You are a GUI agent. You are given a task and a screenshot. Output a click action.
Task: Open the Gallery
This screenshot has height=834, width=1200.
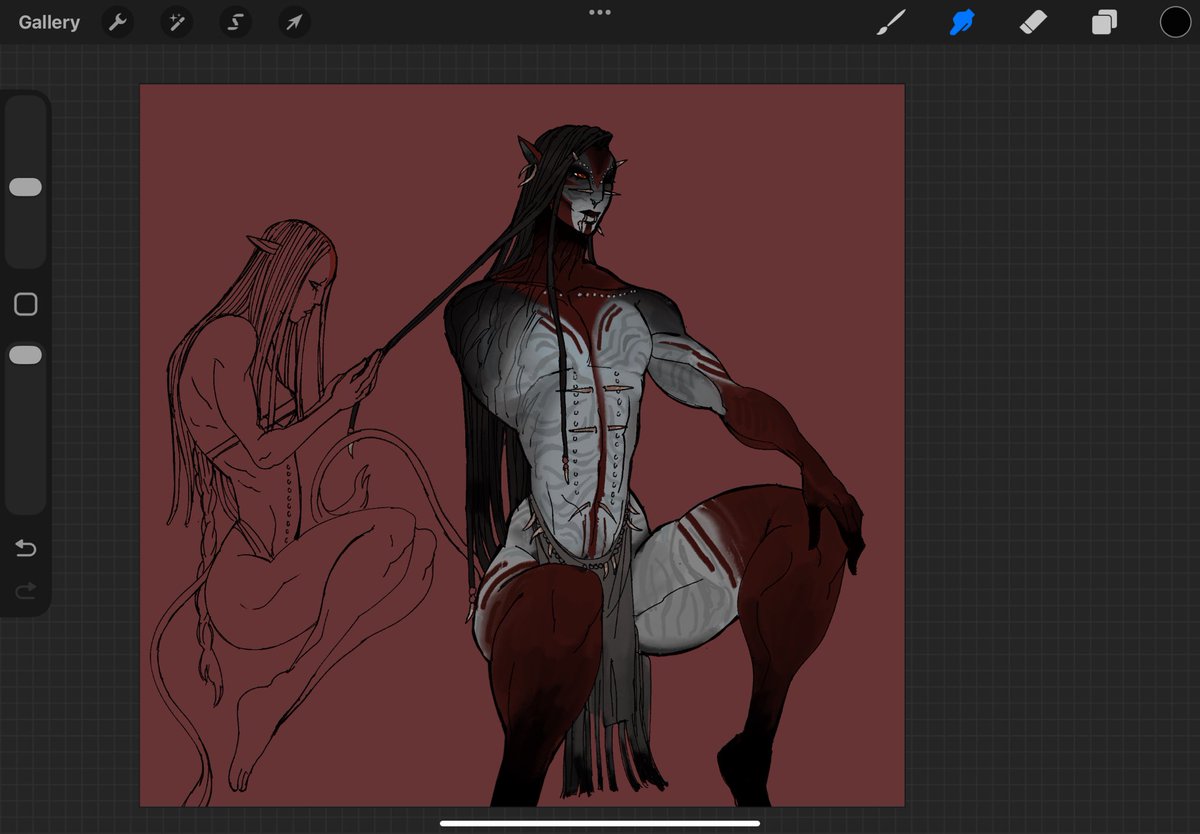point(49,22)
